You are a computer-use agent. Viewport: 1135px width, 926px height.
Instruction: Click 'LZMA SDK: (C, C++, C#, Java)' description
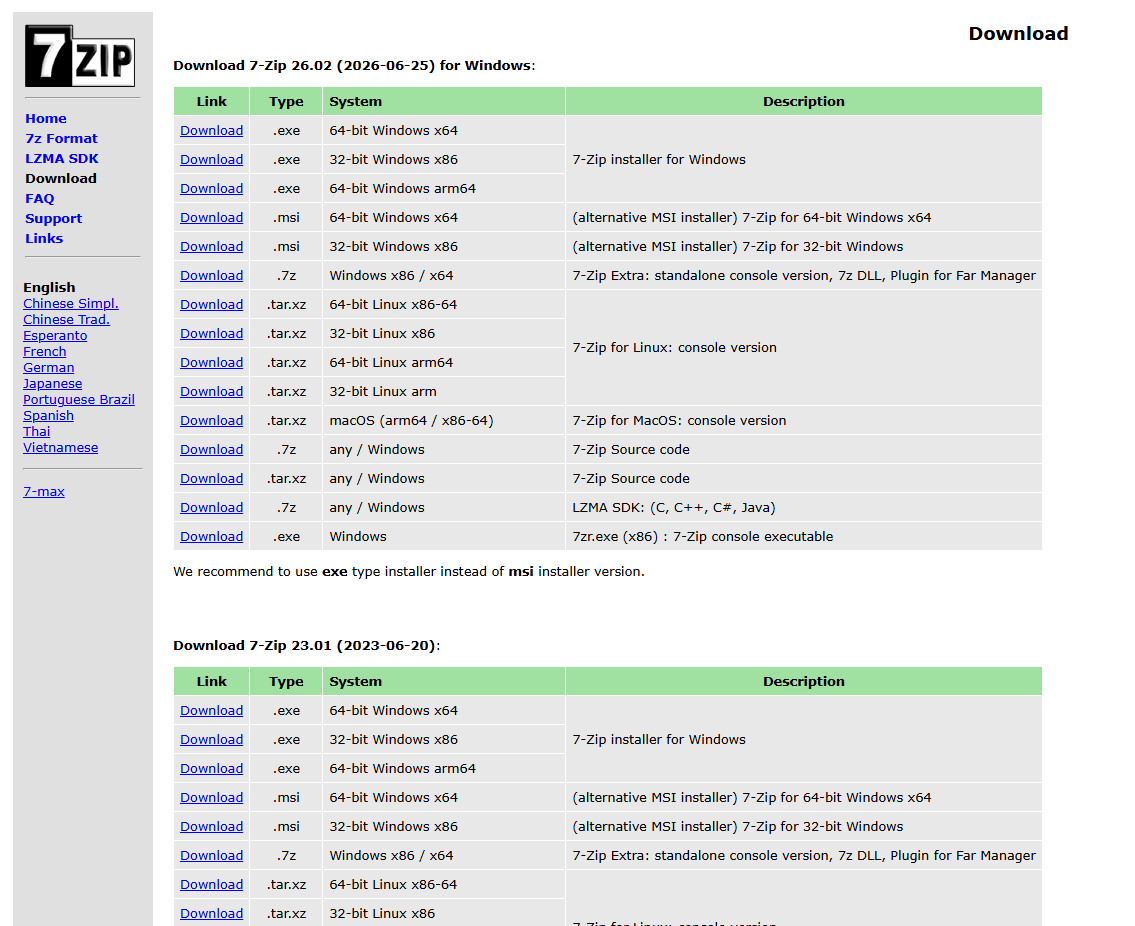(674, 507)
